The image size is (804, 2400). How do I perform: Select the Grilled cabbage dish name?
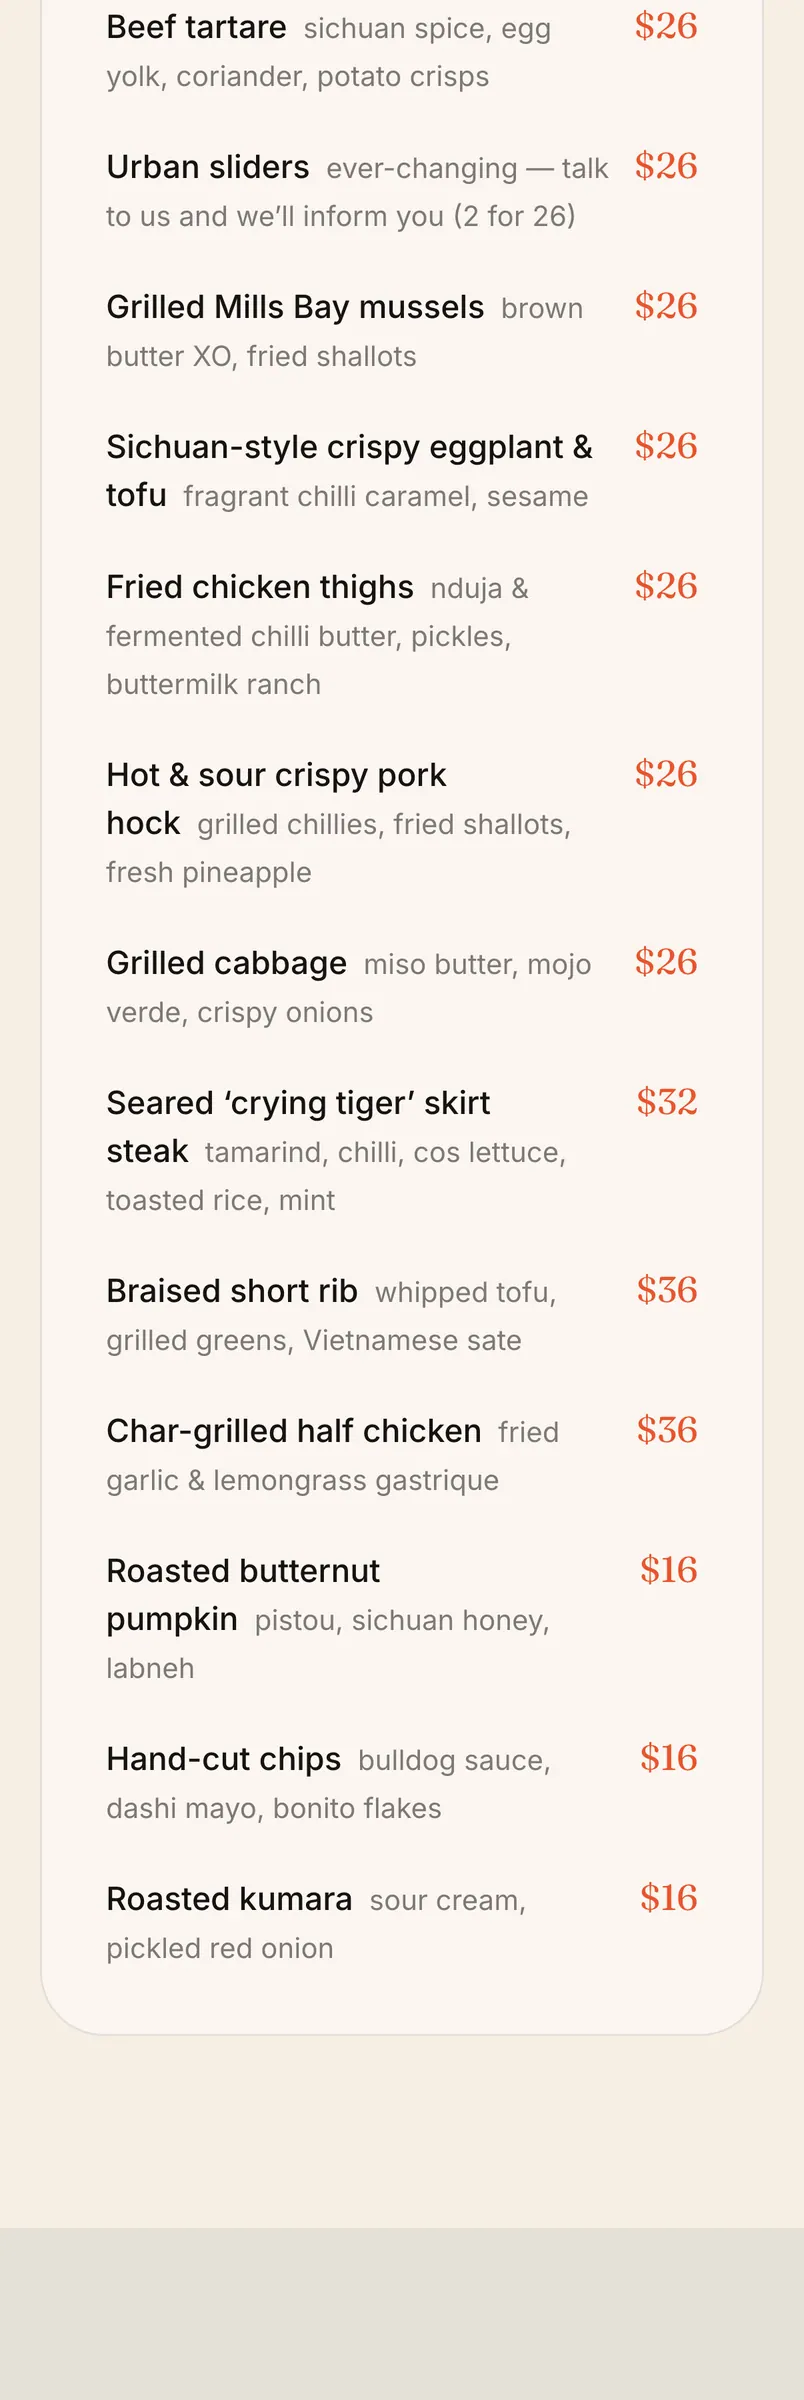227,963
